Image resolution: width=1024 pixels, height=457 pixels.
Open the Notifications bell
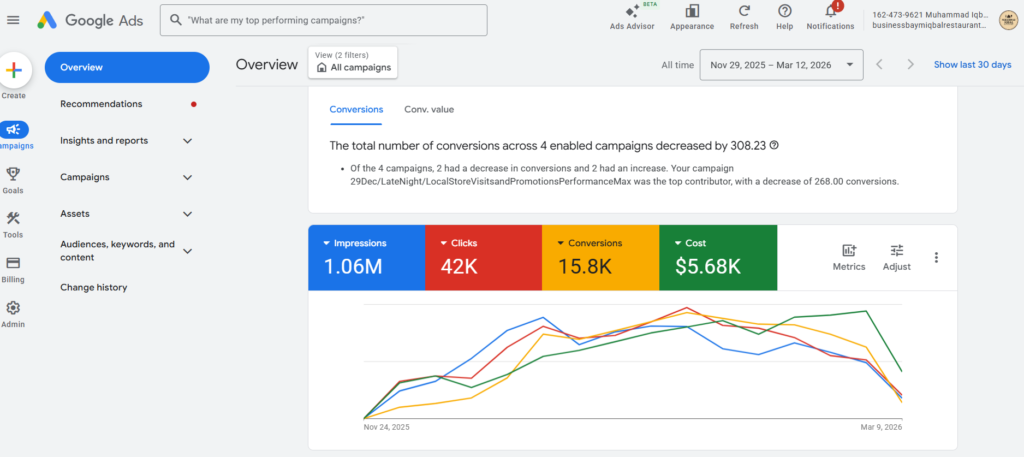pos(829,11)
